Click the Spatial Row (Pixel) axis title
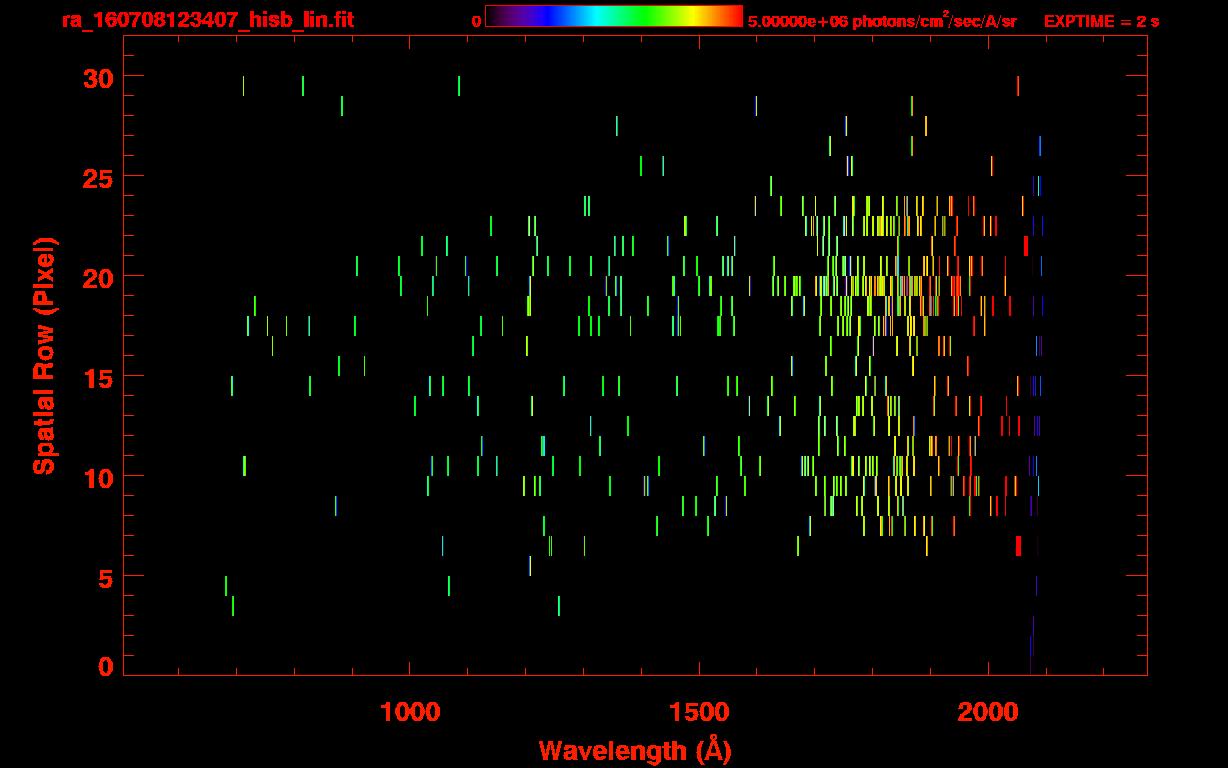The height and width of the screenshot is (768, 1228). click(x=45, y=356)
